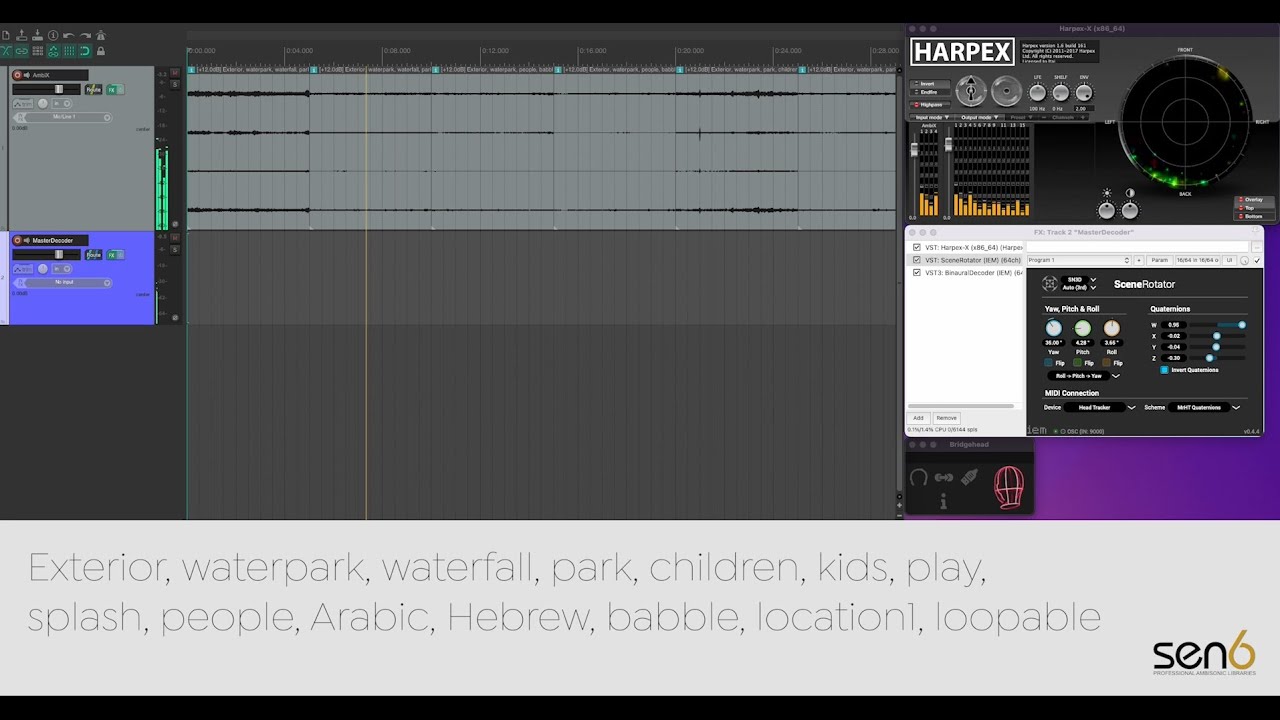Click the UI button in FX window

pos(1230,260)
